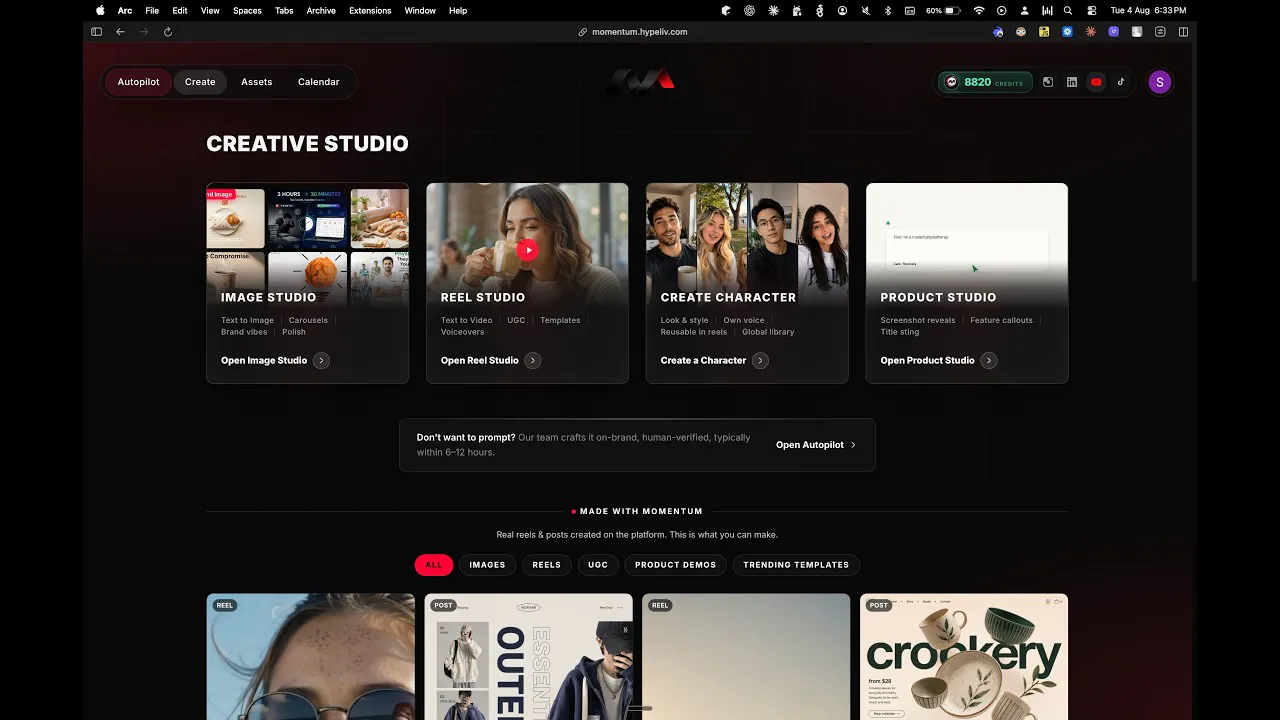Viewport: 1280px width, 720px height.
Task: Select the YouTube account icon
Action: (x=1096, y=82)
